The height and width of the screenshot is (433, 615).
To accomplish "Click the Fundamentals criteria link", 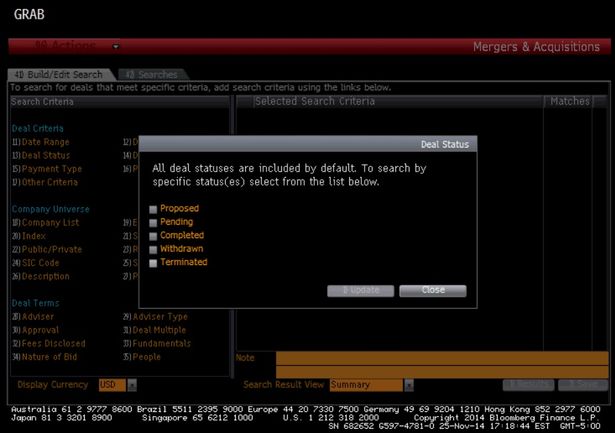I will point(163,343).
